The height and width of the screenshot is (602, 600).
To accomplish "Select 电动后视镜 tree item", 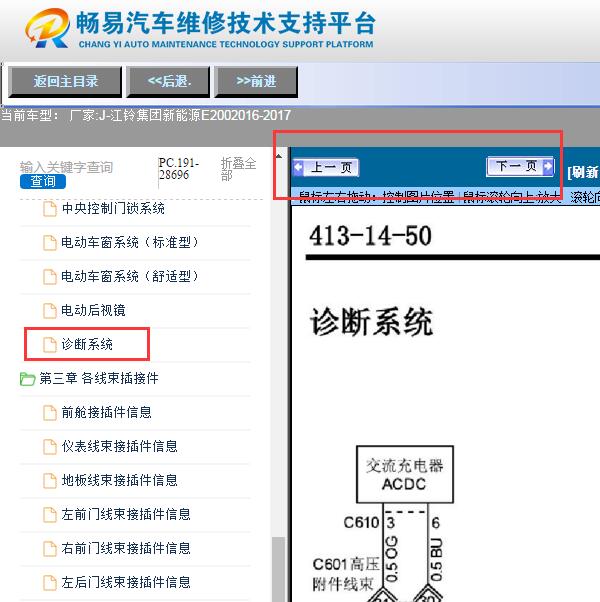I will click(x=93, y=310).
